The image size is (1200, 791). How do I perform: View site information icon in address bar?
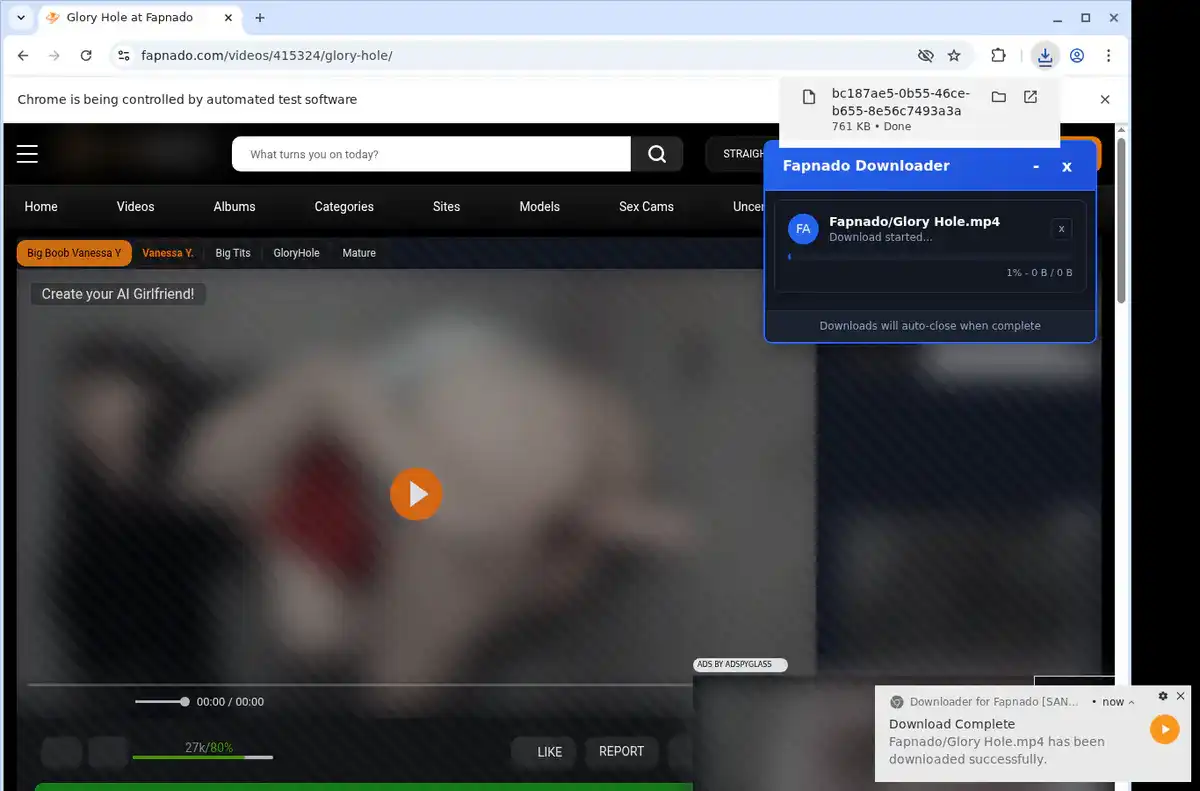pos(124,56)
